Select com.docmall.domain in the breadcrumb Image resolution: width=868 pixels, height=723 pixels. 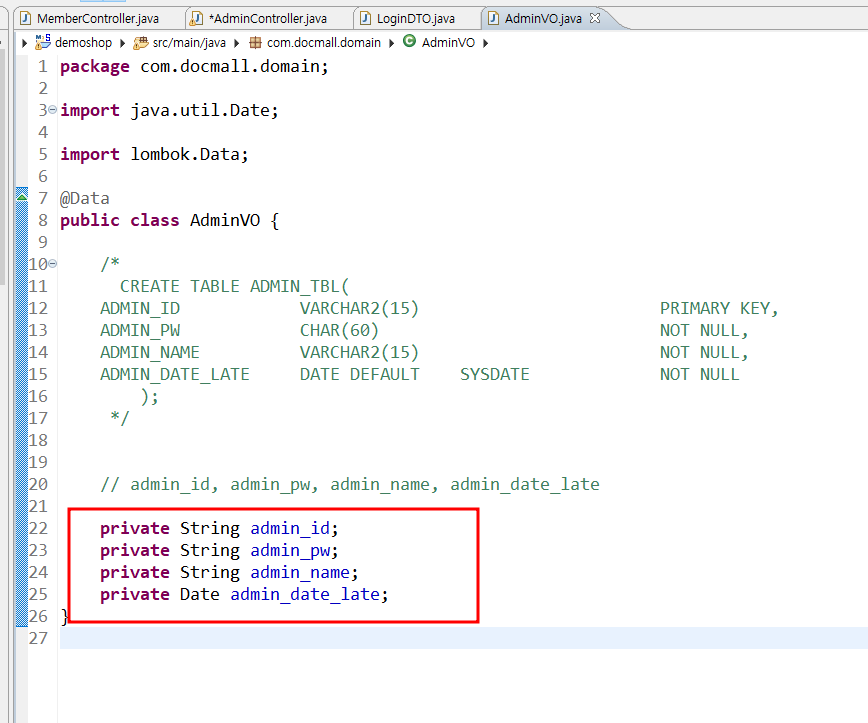(323, 43)
